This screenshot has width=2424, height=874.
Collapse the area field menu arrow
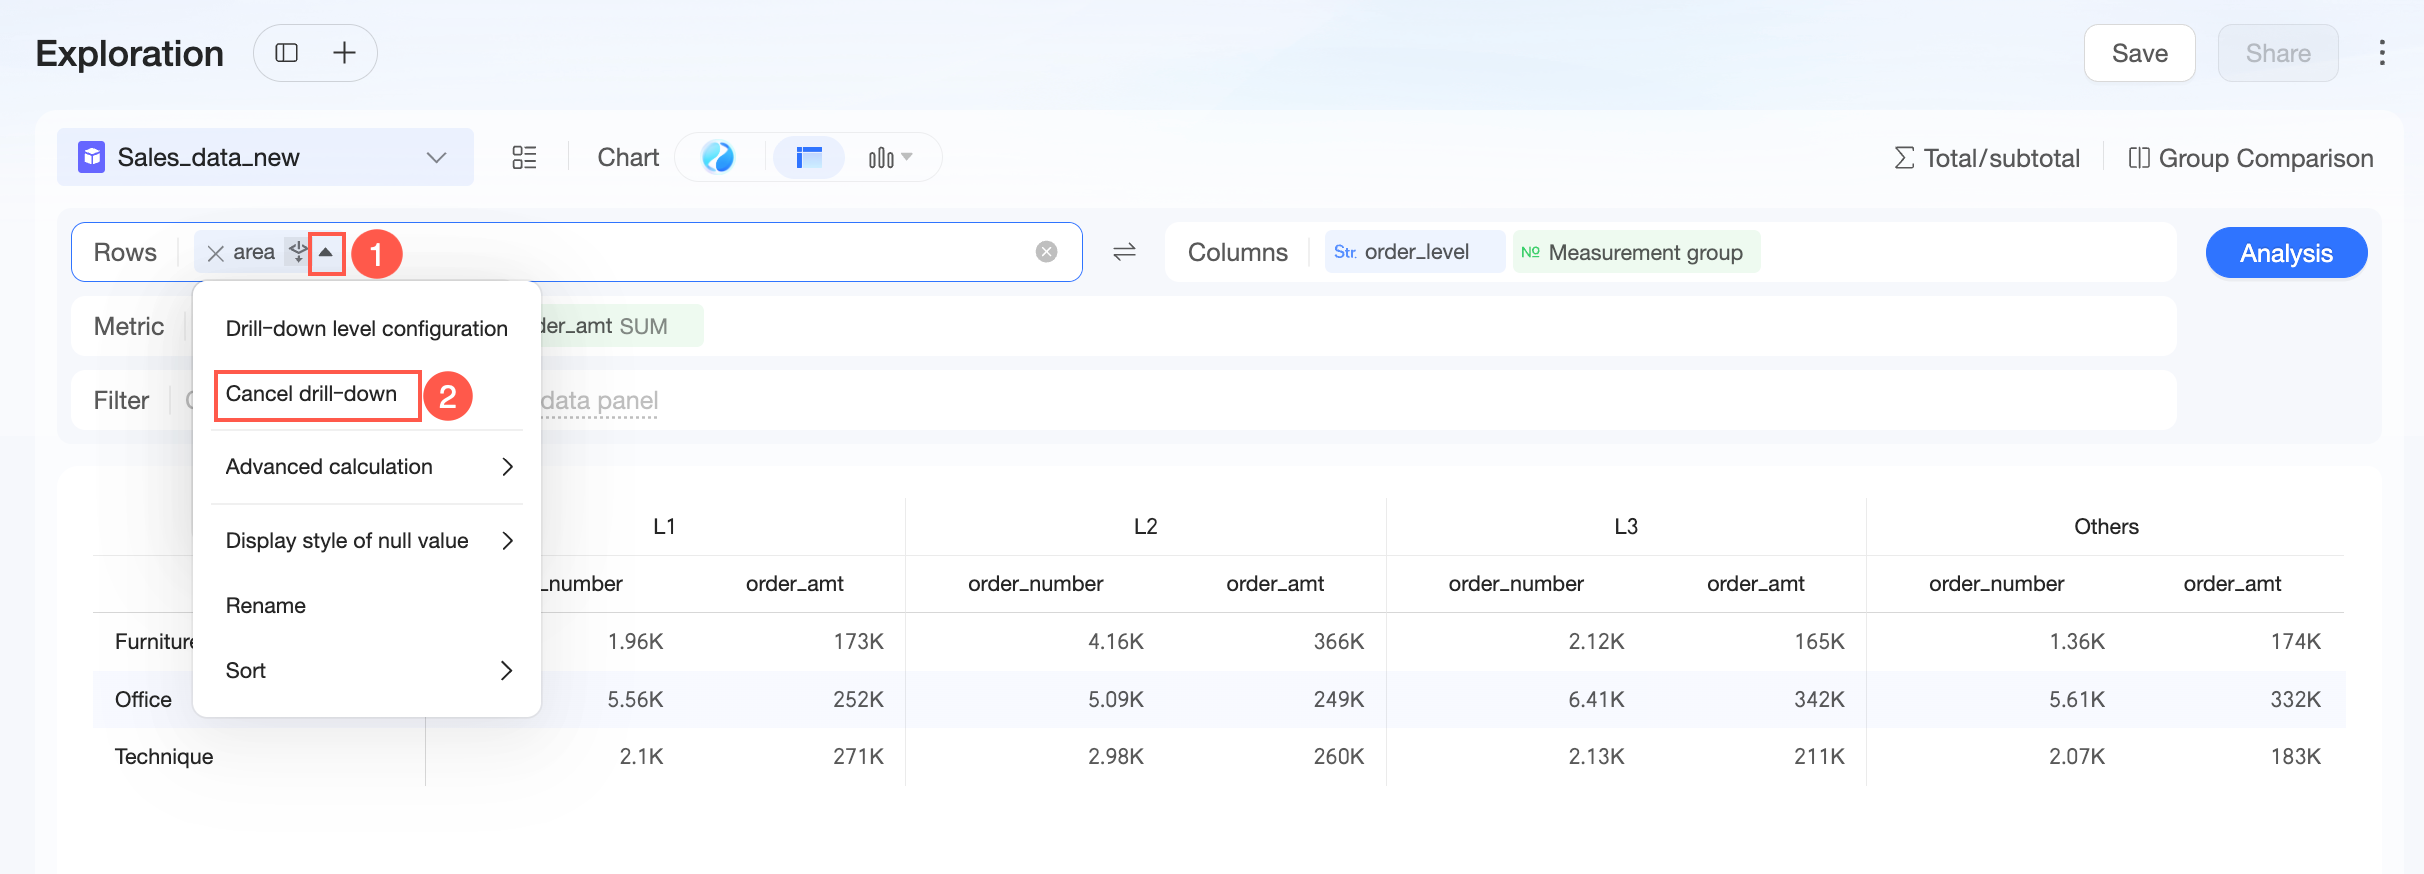tap(326, 253)
